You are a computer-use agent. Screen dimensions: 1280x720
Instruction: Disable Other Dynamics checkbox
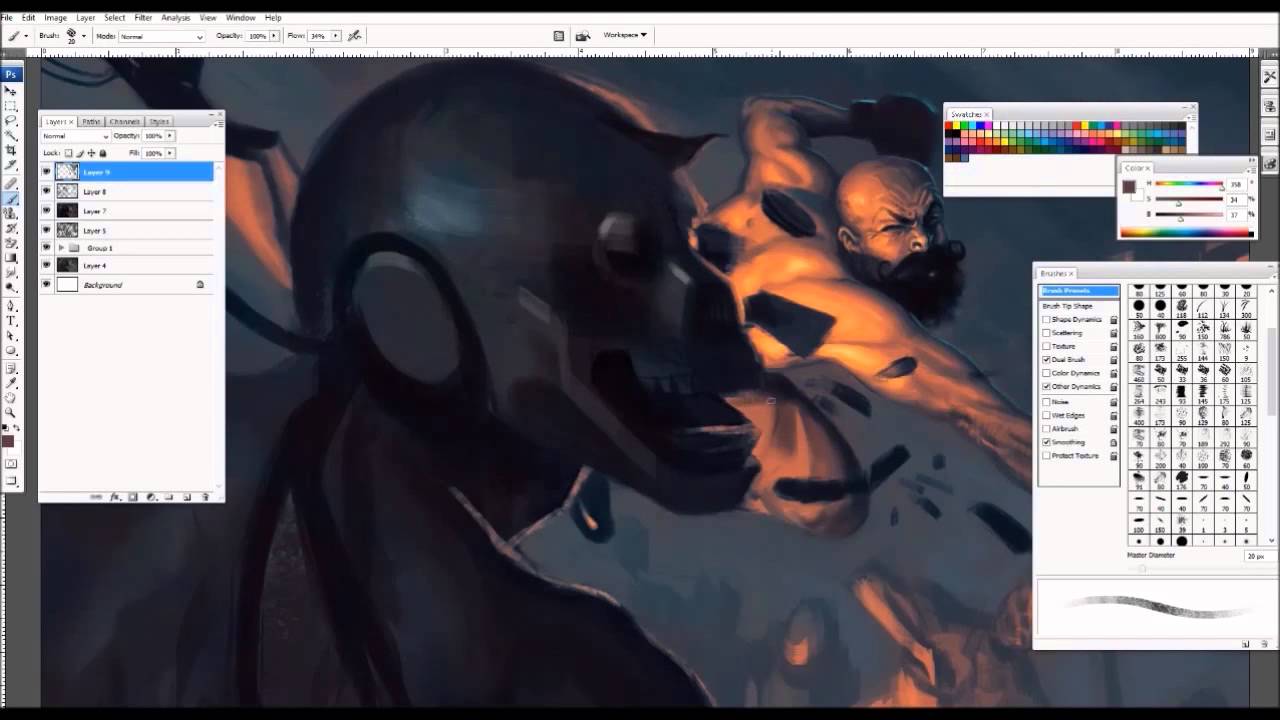point(1046,386)
